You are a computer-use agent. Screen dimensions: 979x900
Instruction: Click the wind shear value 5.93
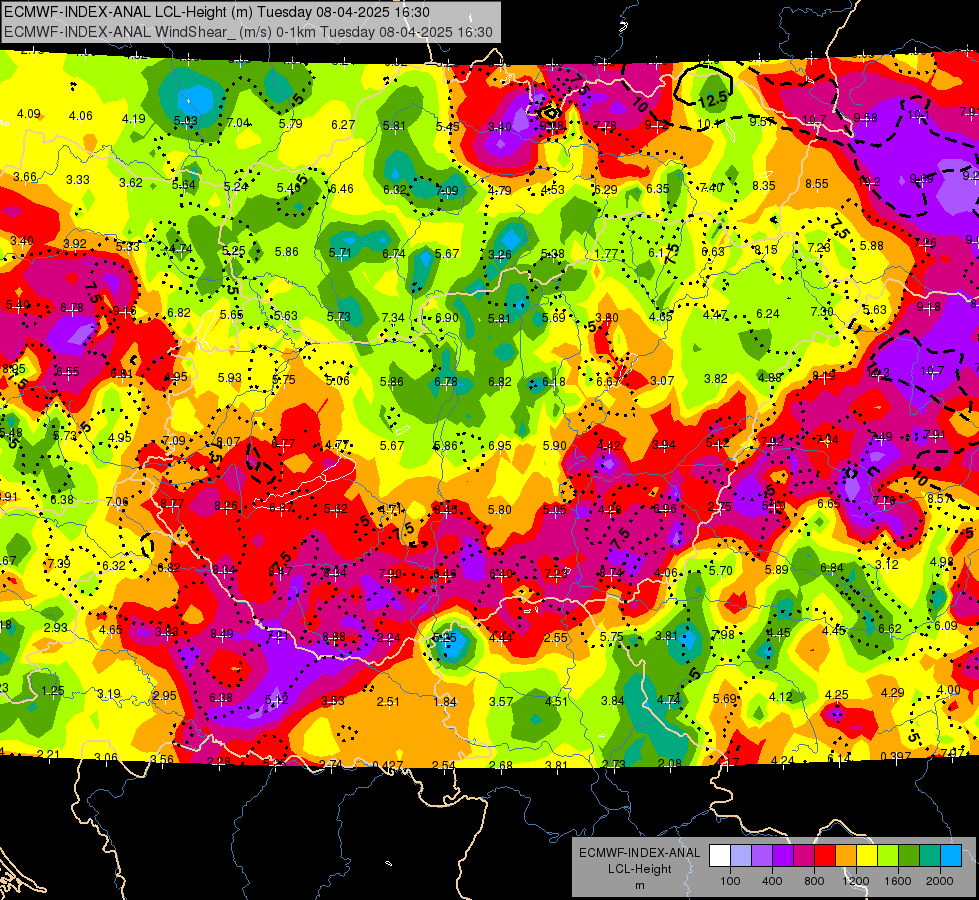(229, 378)
